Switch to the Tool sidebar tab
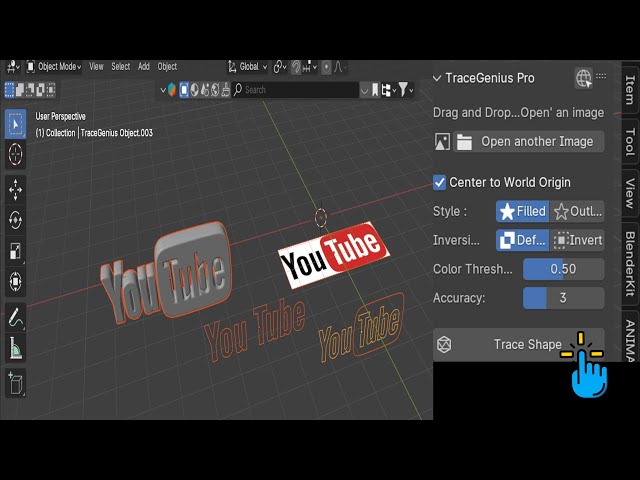Viewport: 640px width, 480px height. coord(630,142)
